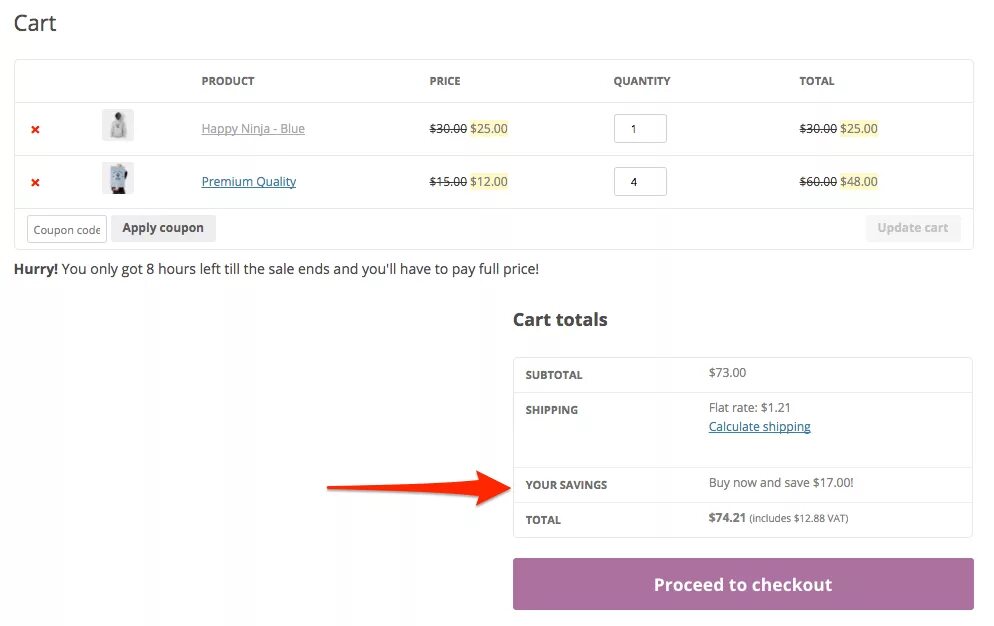The image size is (994, 626).
Task: Open the Happy Ninja - Blue link
Action: 253,129
